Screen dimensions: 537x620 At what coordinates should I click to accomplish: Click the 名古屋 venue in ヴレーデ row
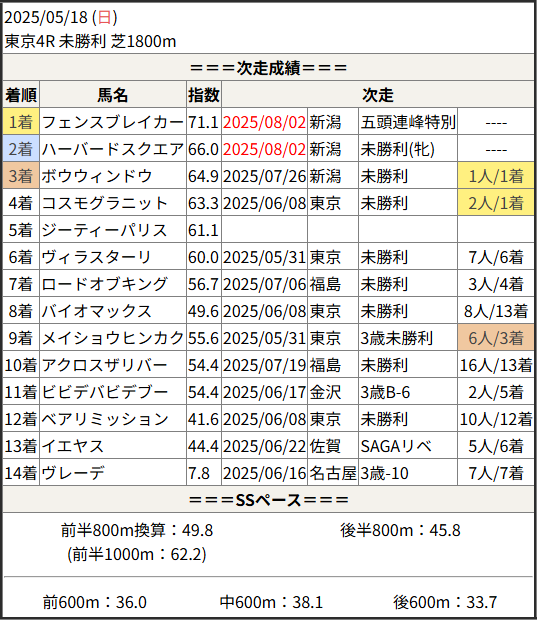(333, 473)
